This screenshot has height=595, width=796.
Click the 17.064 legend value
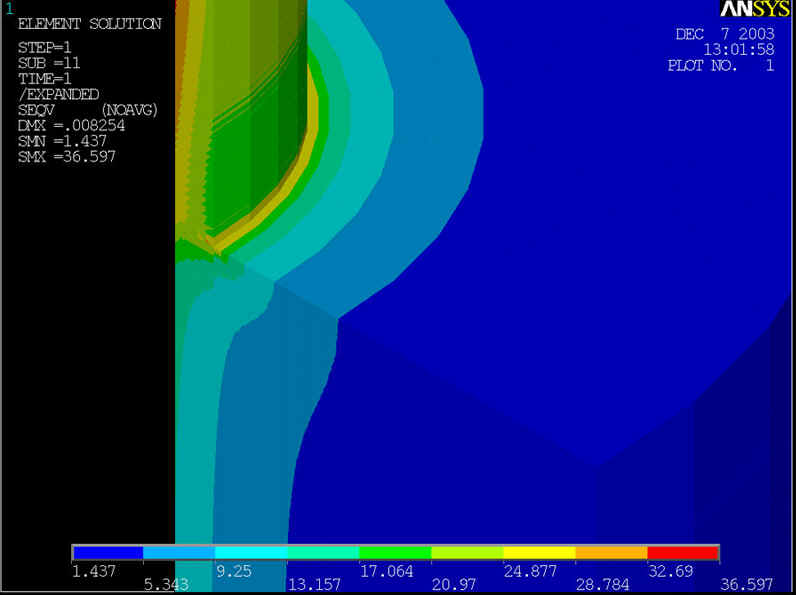click(386, 572)
